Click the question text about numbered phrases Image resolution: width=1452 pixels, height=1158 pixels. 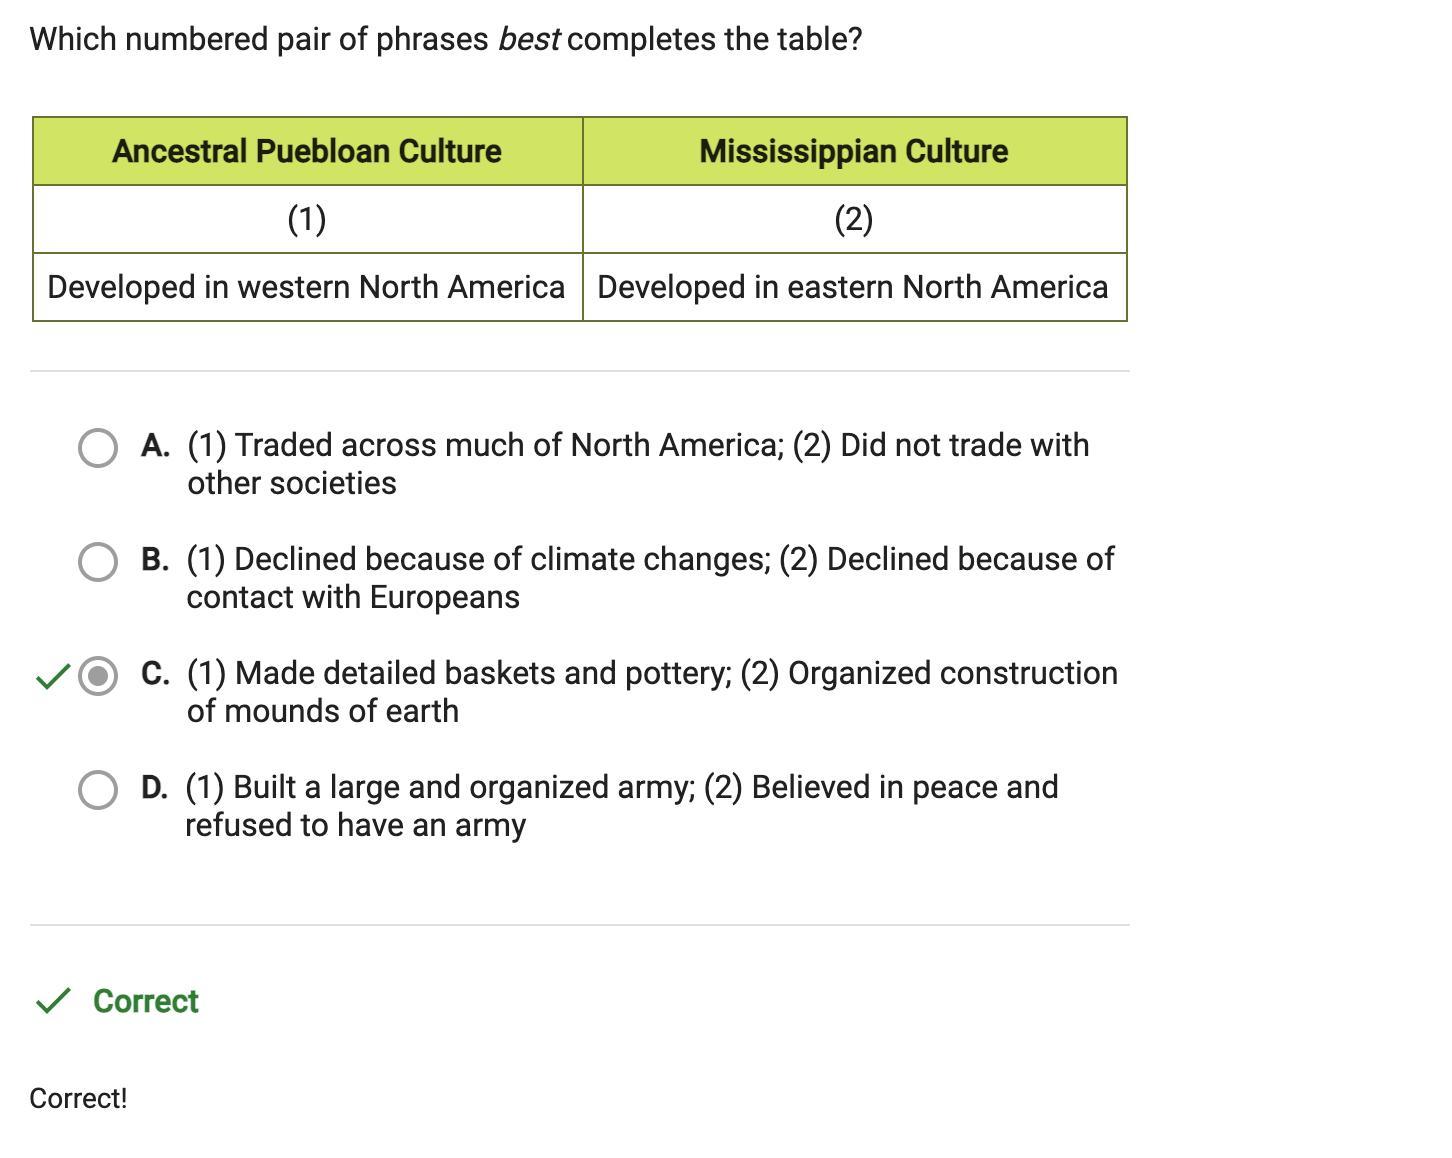(x=446, y=39)
